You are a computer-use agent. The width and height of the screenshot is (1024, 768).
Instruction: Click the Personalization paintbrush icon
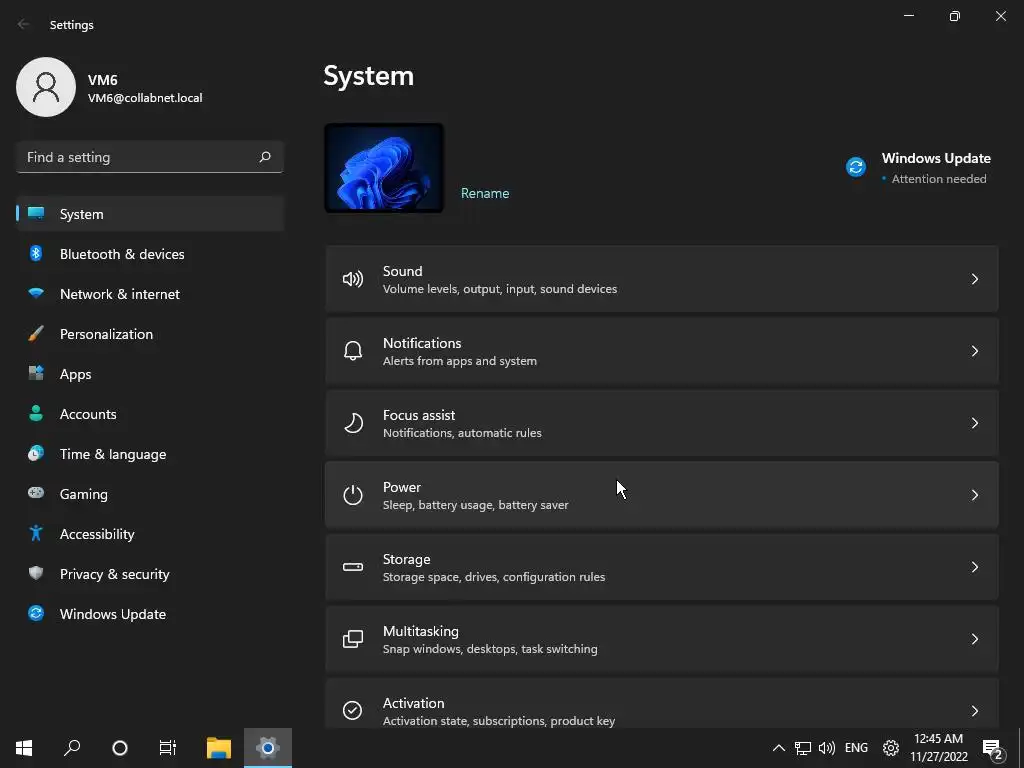click(36, 334)
